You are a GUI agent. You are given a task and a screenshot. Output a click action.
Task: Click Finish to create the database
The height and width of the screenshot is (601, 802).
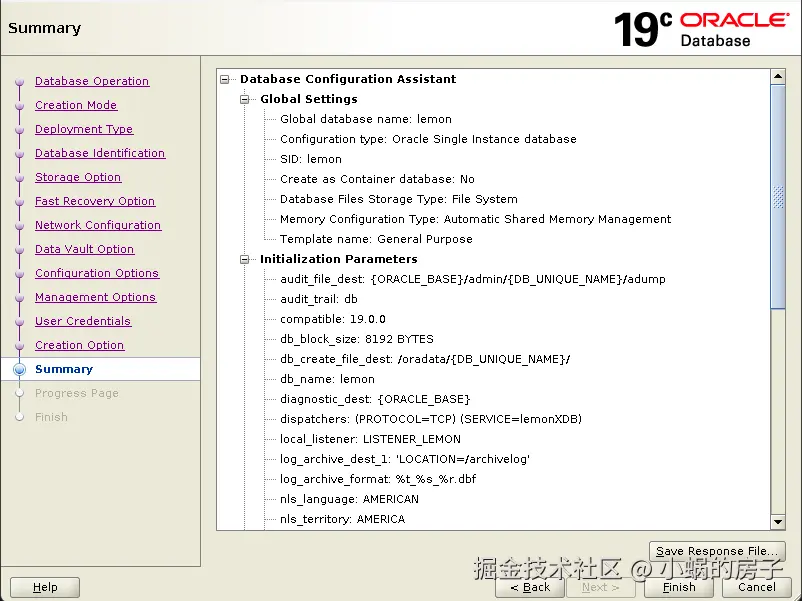pos(679,587)
